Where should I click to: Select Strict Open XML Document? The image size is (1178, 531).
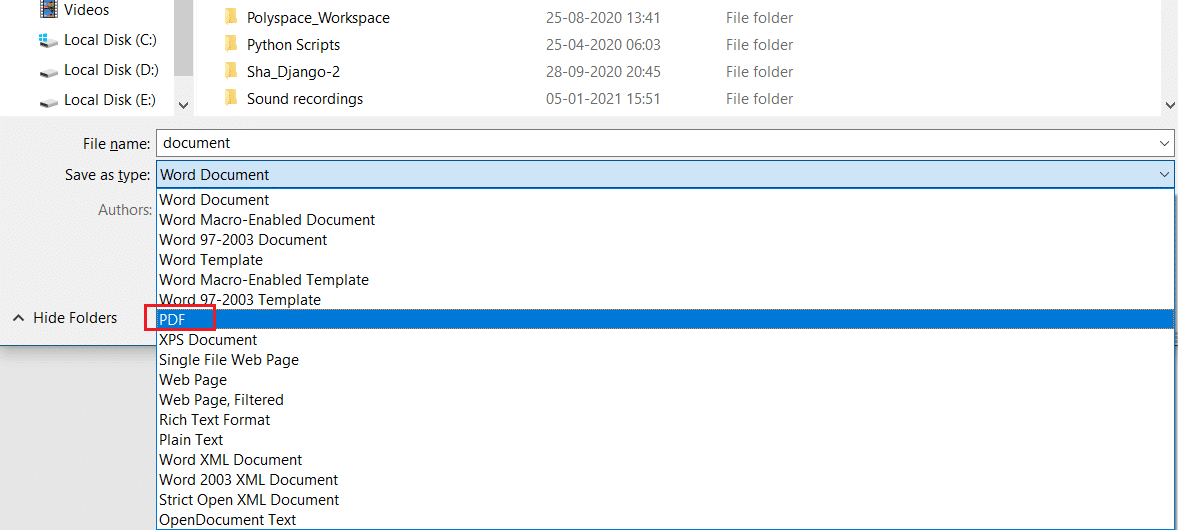tap(665, 499)
